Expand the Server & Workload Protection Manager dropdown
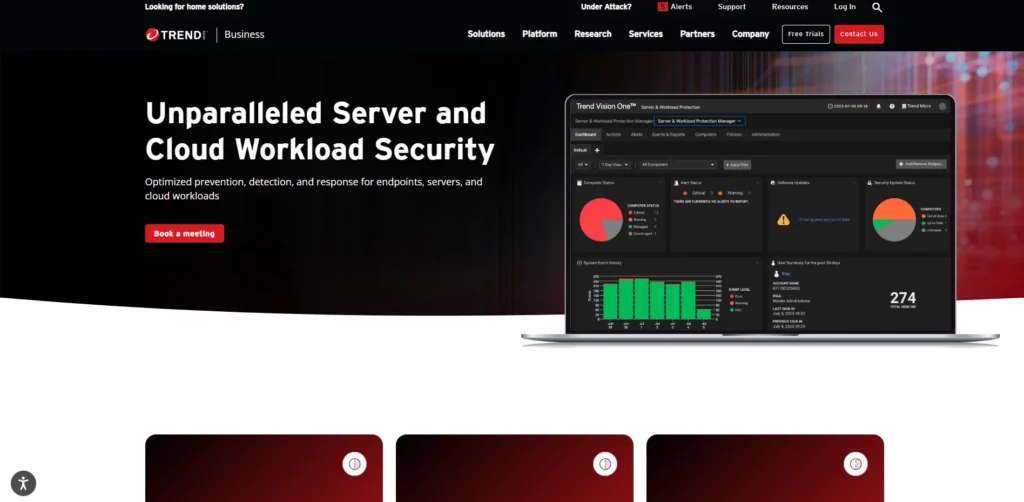The width and height of the screenshot is (1024, 502). (699, 121)
